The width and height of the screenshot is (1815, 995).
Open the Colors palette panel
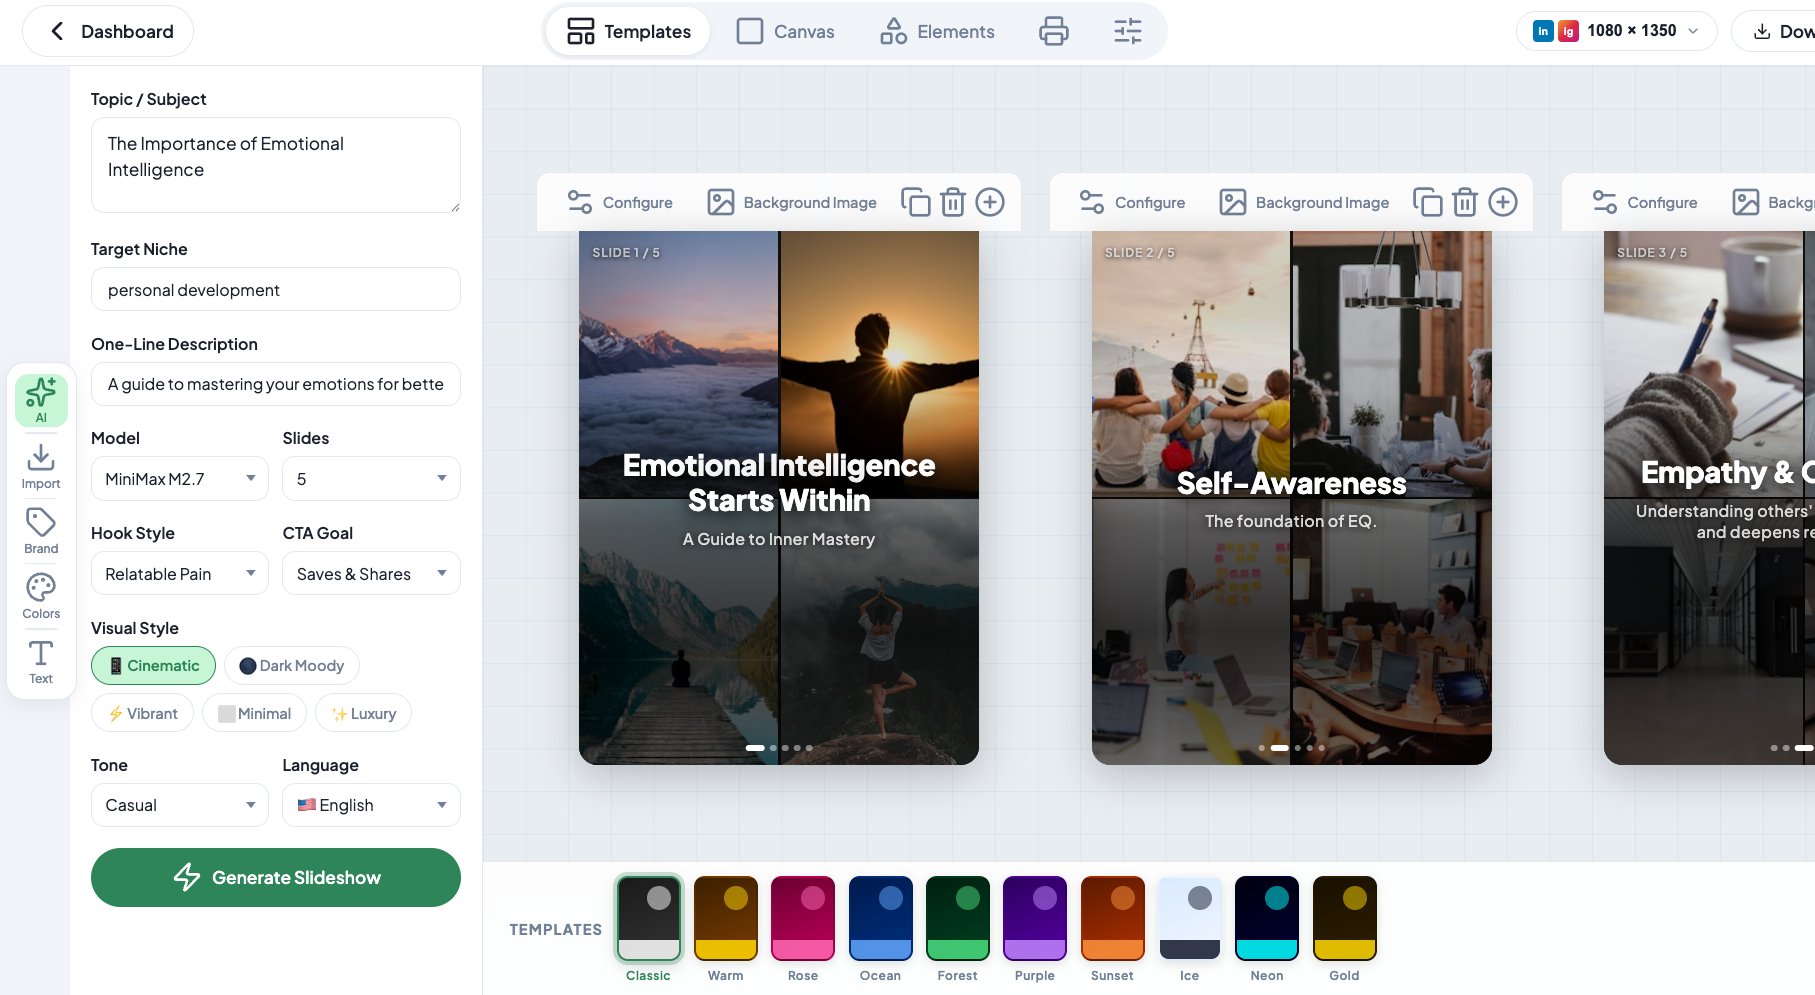tap(41, 597)
